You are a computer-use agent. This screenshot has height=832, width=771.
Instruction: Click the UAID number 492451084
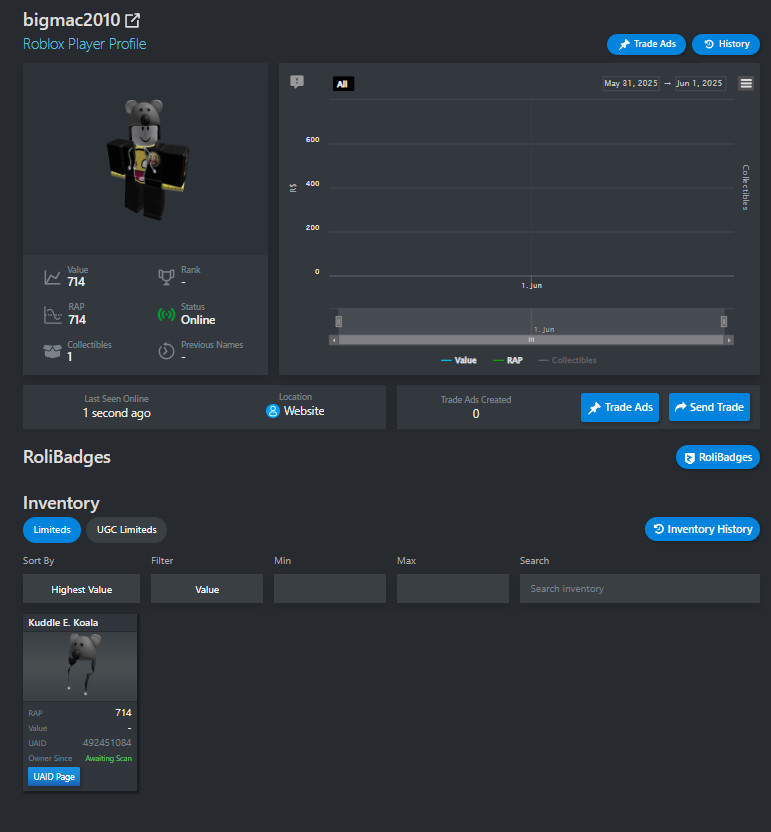coord(107,742)
